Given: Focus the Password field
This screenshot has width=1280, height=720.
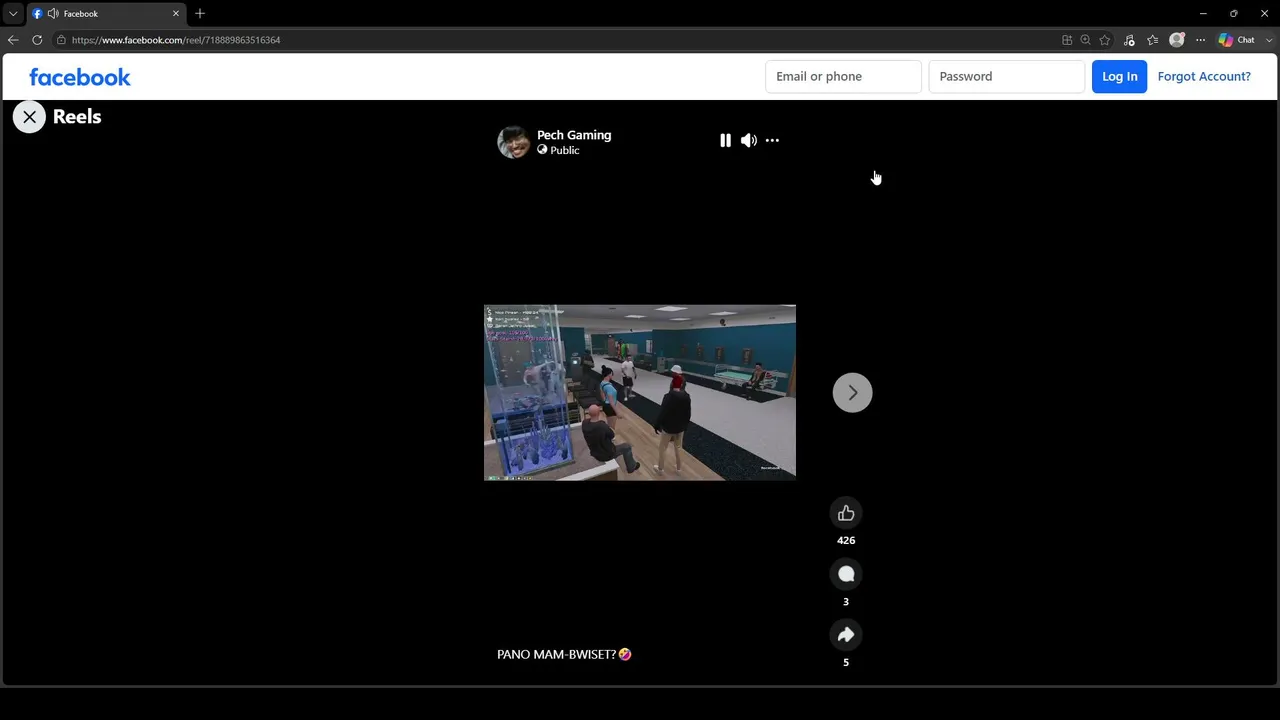Looking at the screenshot, I should pyautogui.click(x=1006, y=76).
